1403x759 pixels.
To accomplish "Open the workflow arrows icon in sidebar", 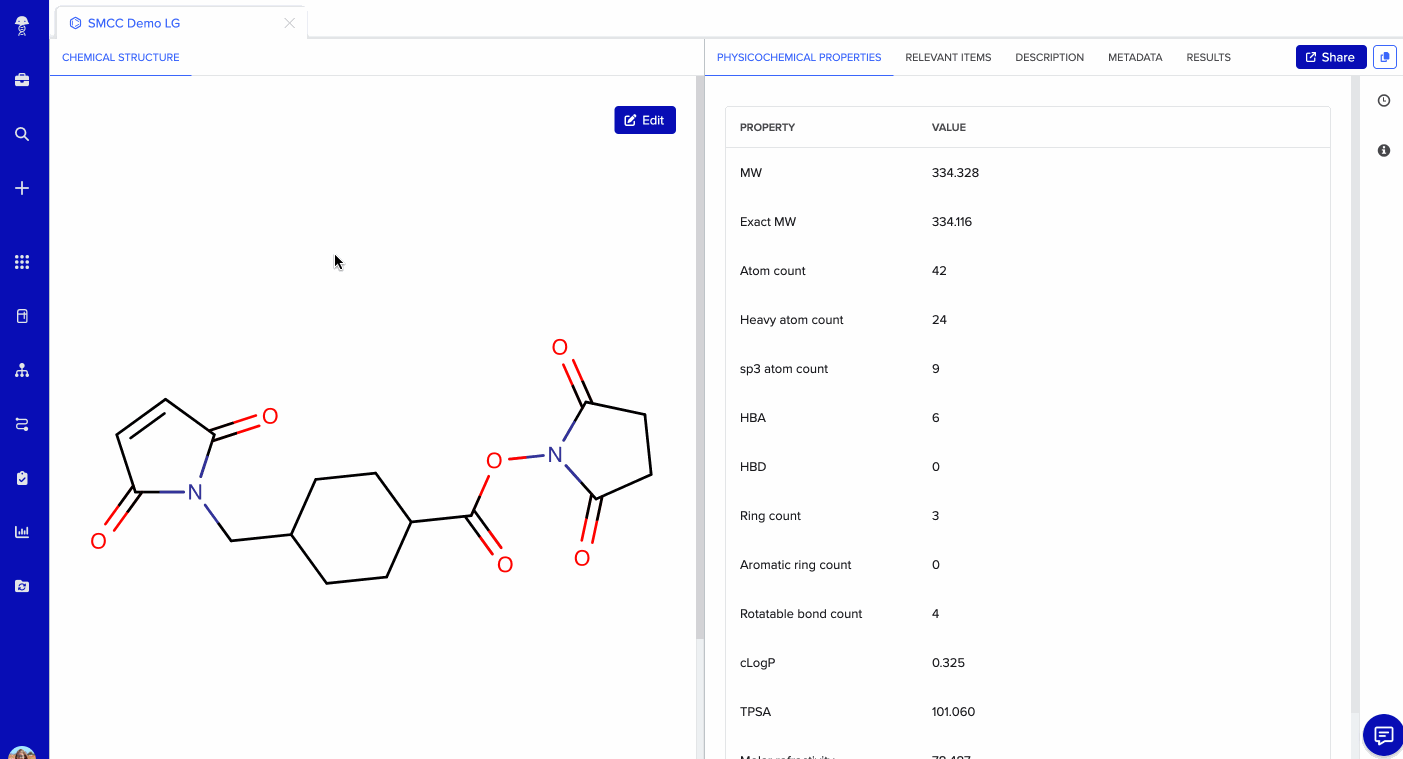I will coord(22,424).
